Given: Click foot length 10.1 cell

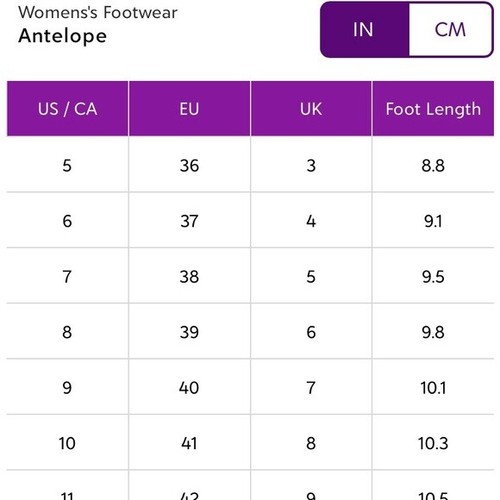Looking at the screenshot, I should click(x=433, y=387).
